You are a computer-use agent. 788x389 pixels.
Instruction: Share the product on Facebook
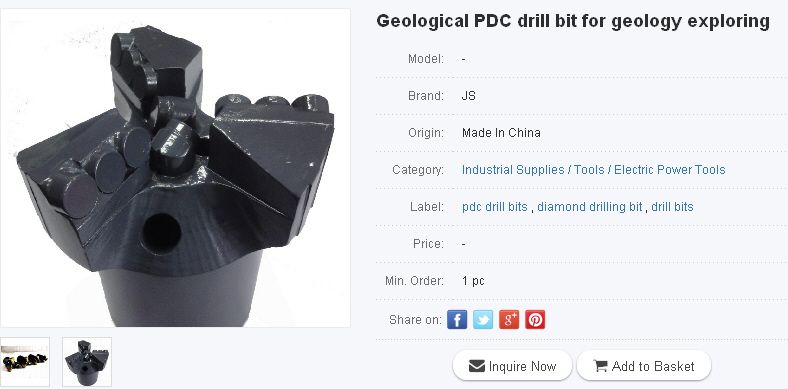point(457,320)
